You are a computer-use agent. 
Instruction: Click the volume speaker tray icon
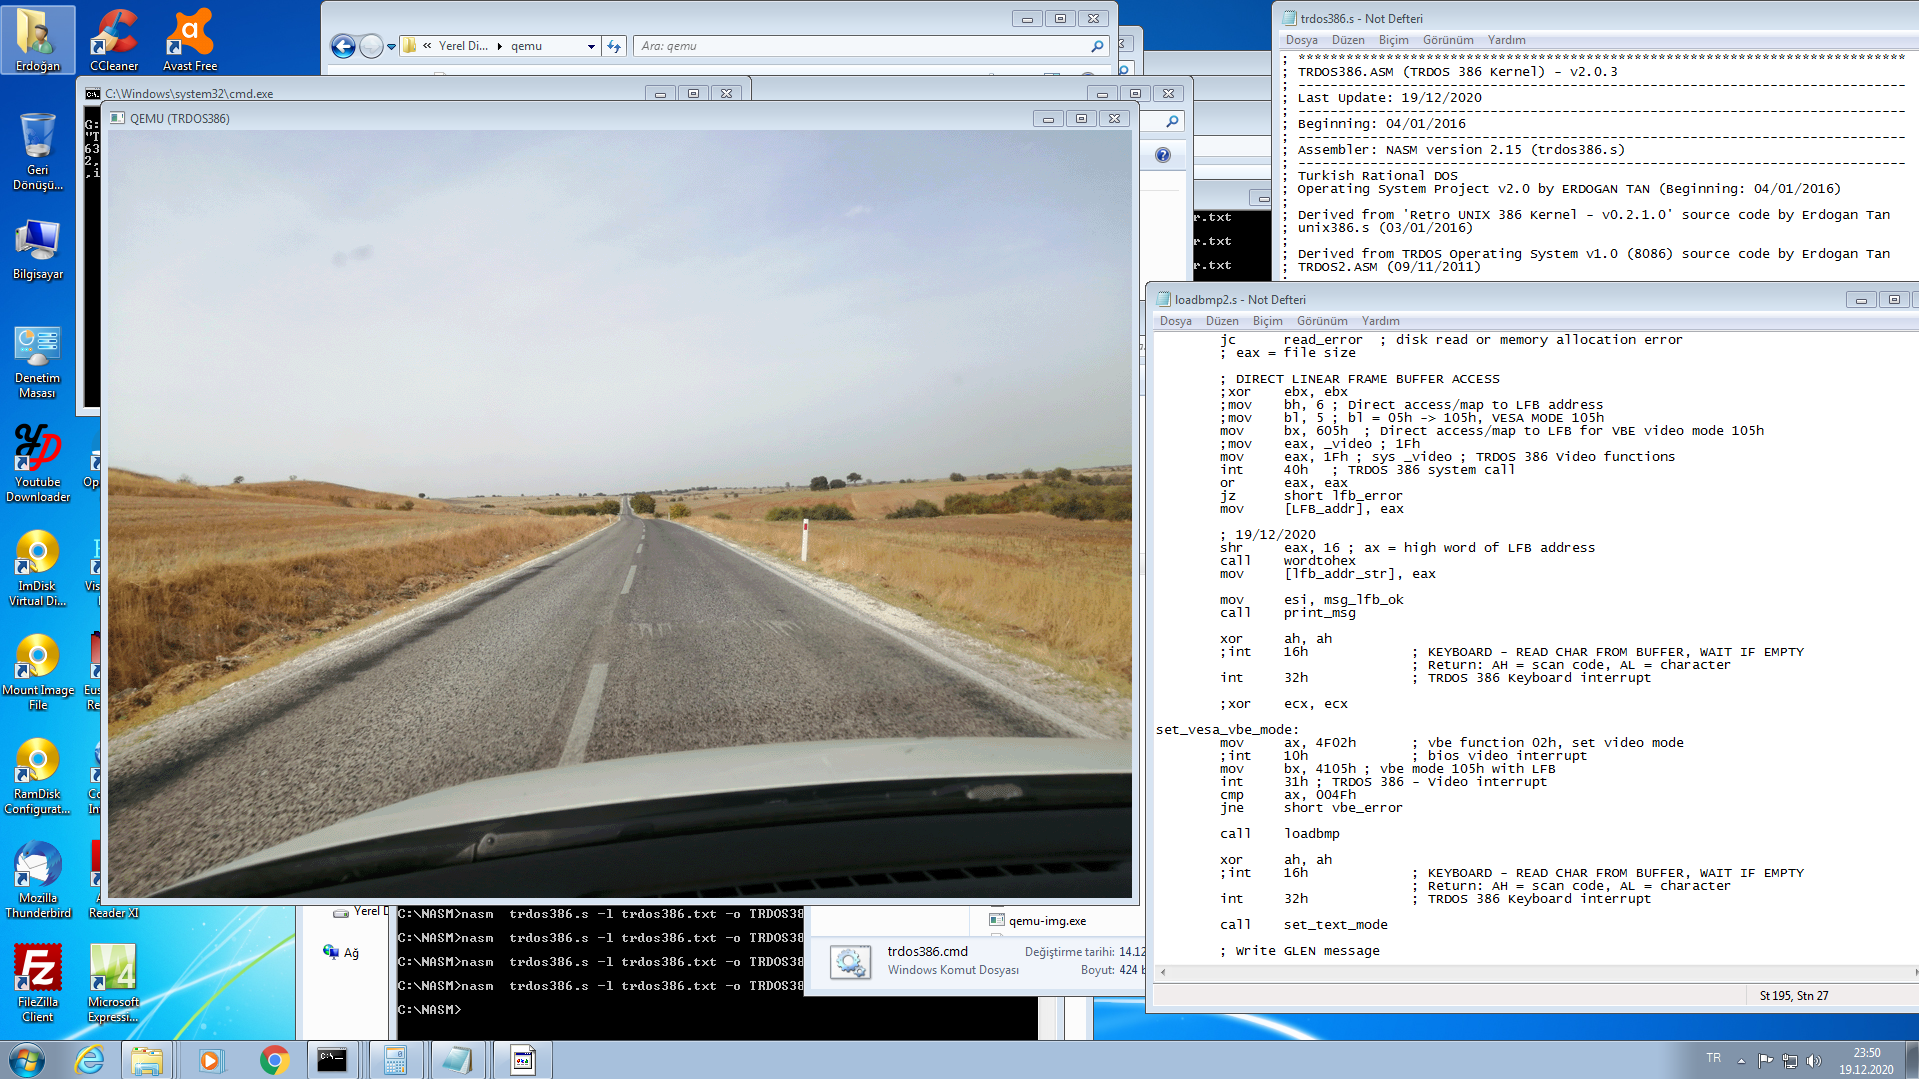pos(1814,1060)
